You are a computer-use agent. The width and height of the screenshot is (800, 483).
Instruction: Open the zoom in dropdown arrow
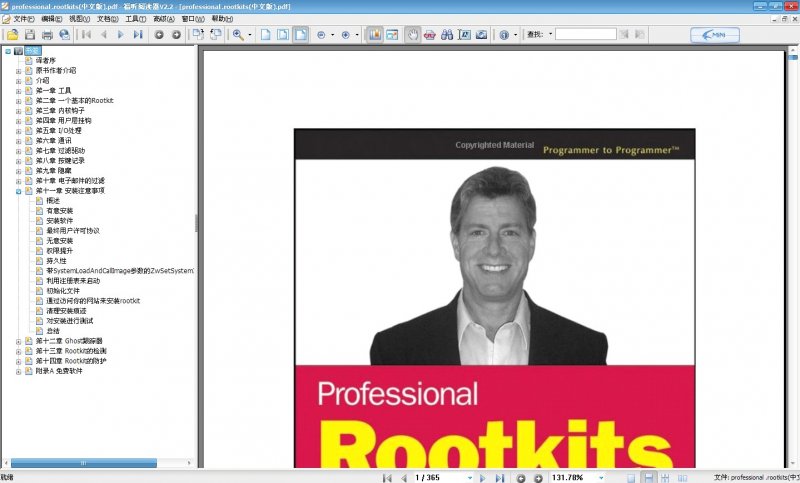(357, 35)
